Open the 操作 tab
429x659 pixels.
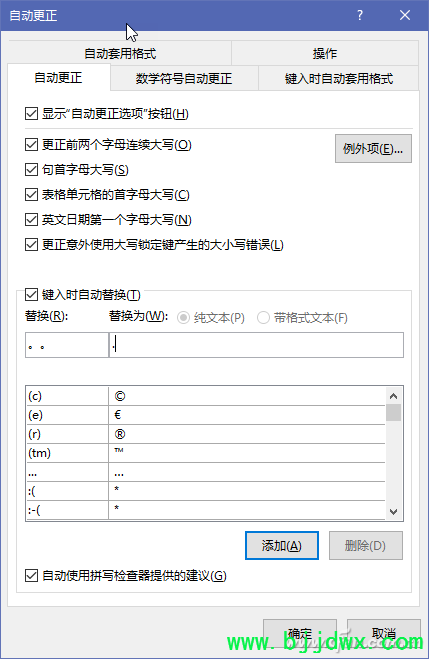tap(325, 53)
